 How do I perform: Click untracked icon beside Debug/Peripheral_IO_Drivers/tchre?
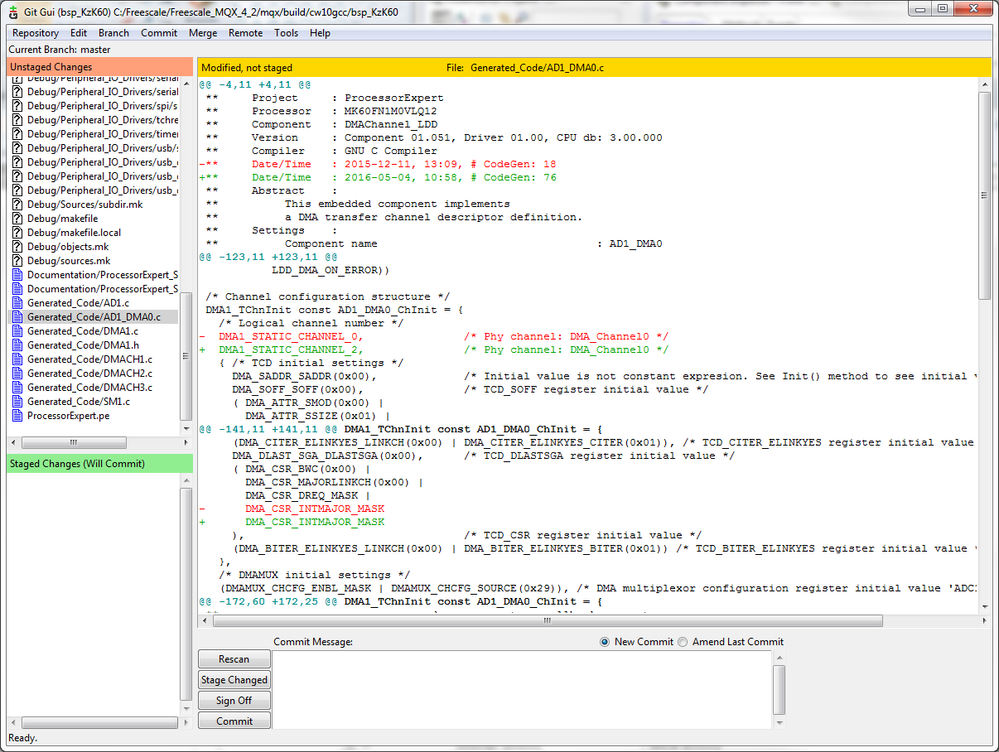point(18,119)
